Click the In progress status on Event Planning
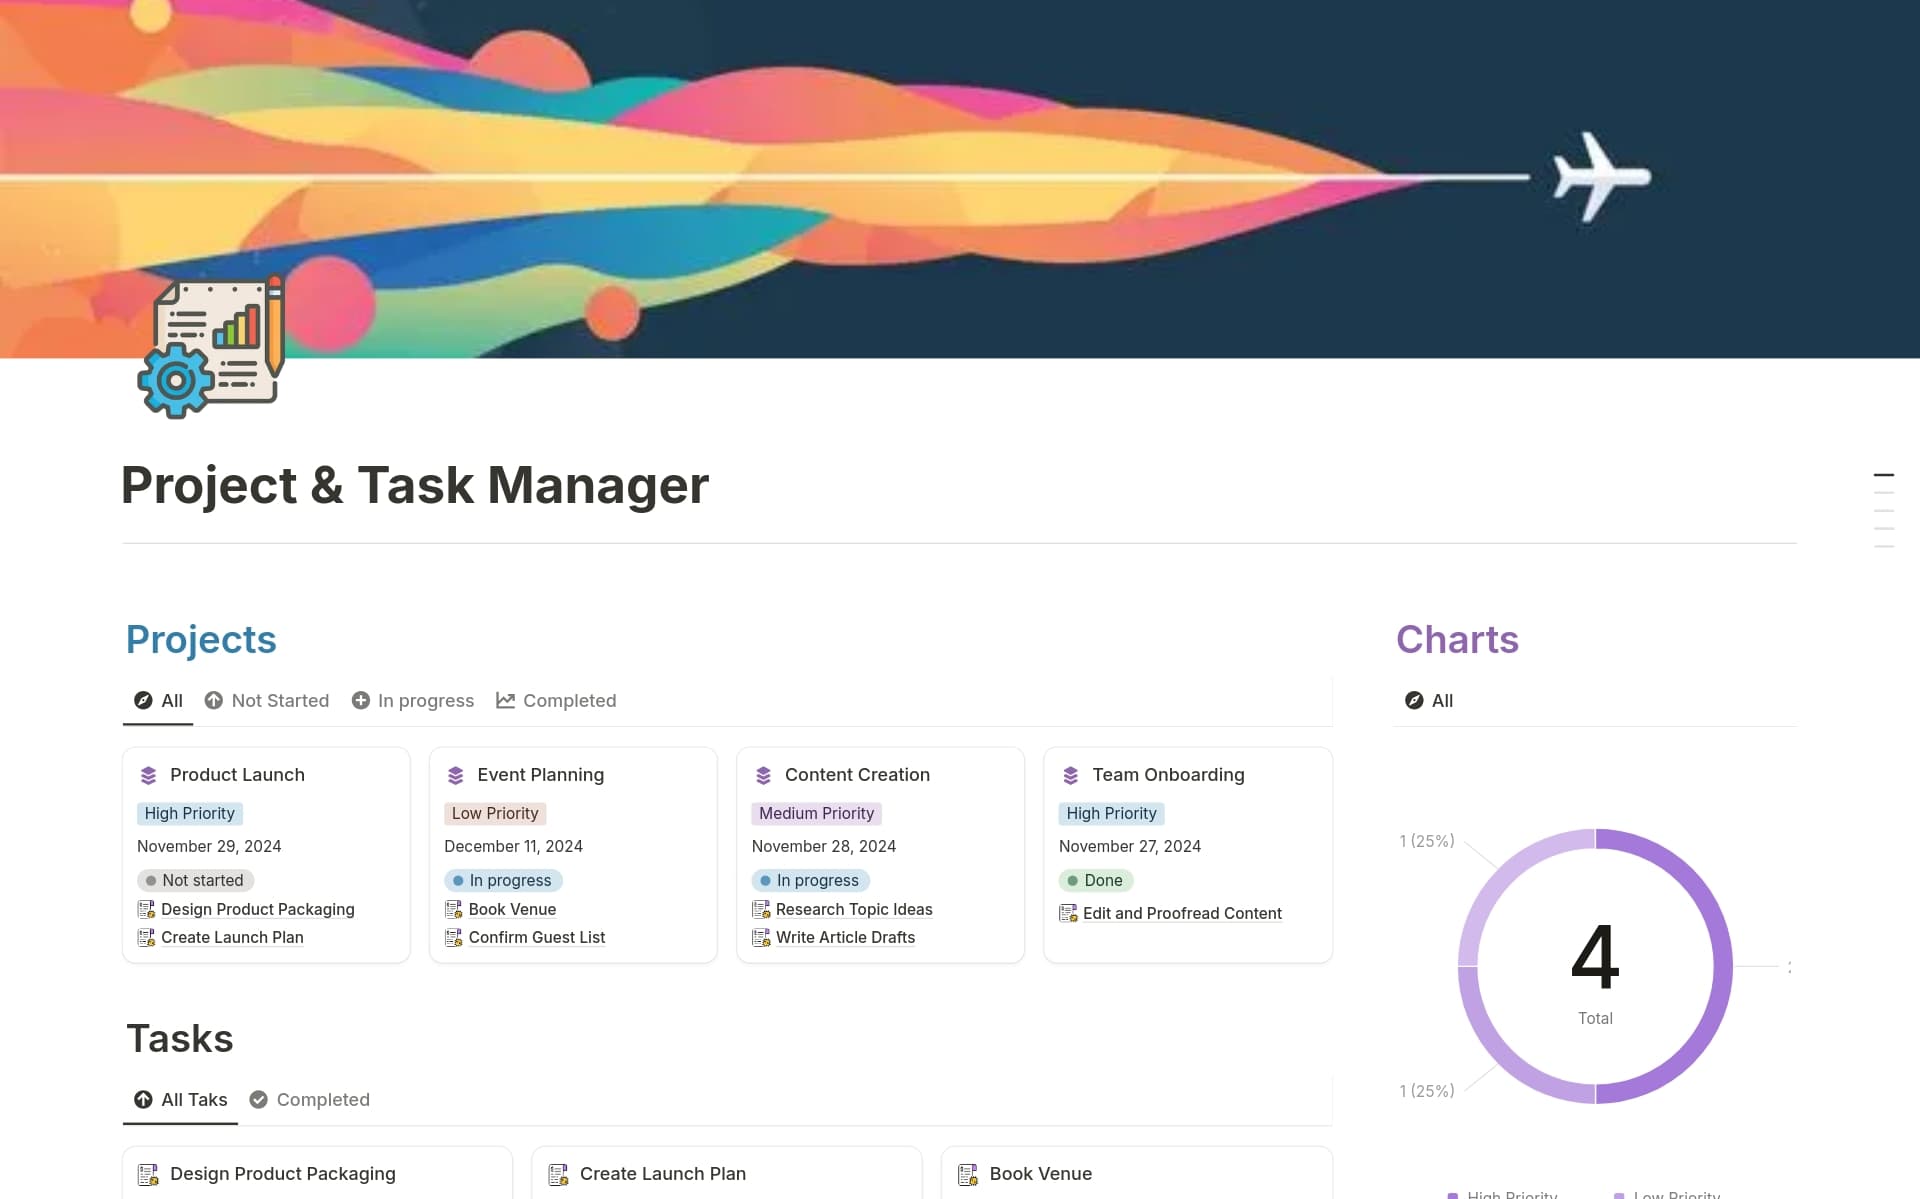The image size is (1920, 1199). coord(503,880)
